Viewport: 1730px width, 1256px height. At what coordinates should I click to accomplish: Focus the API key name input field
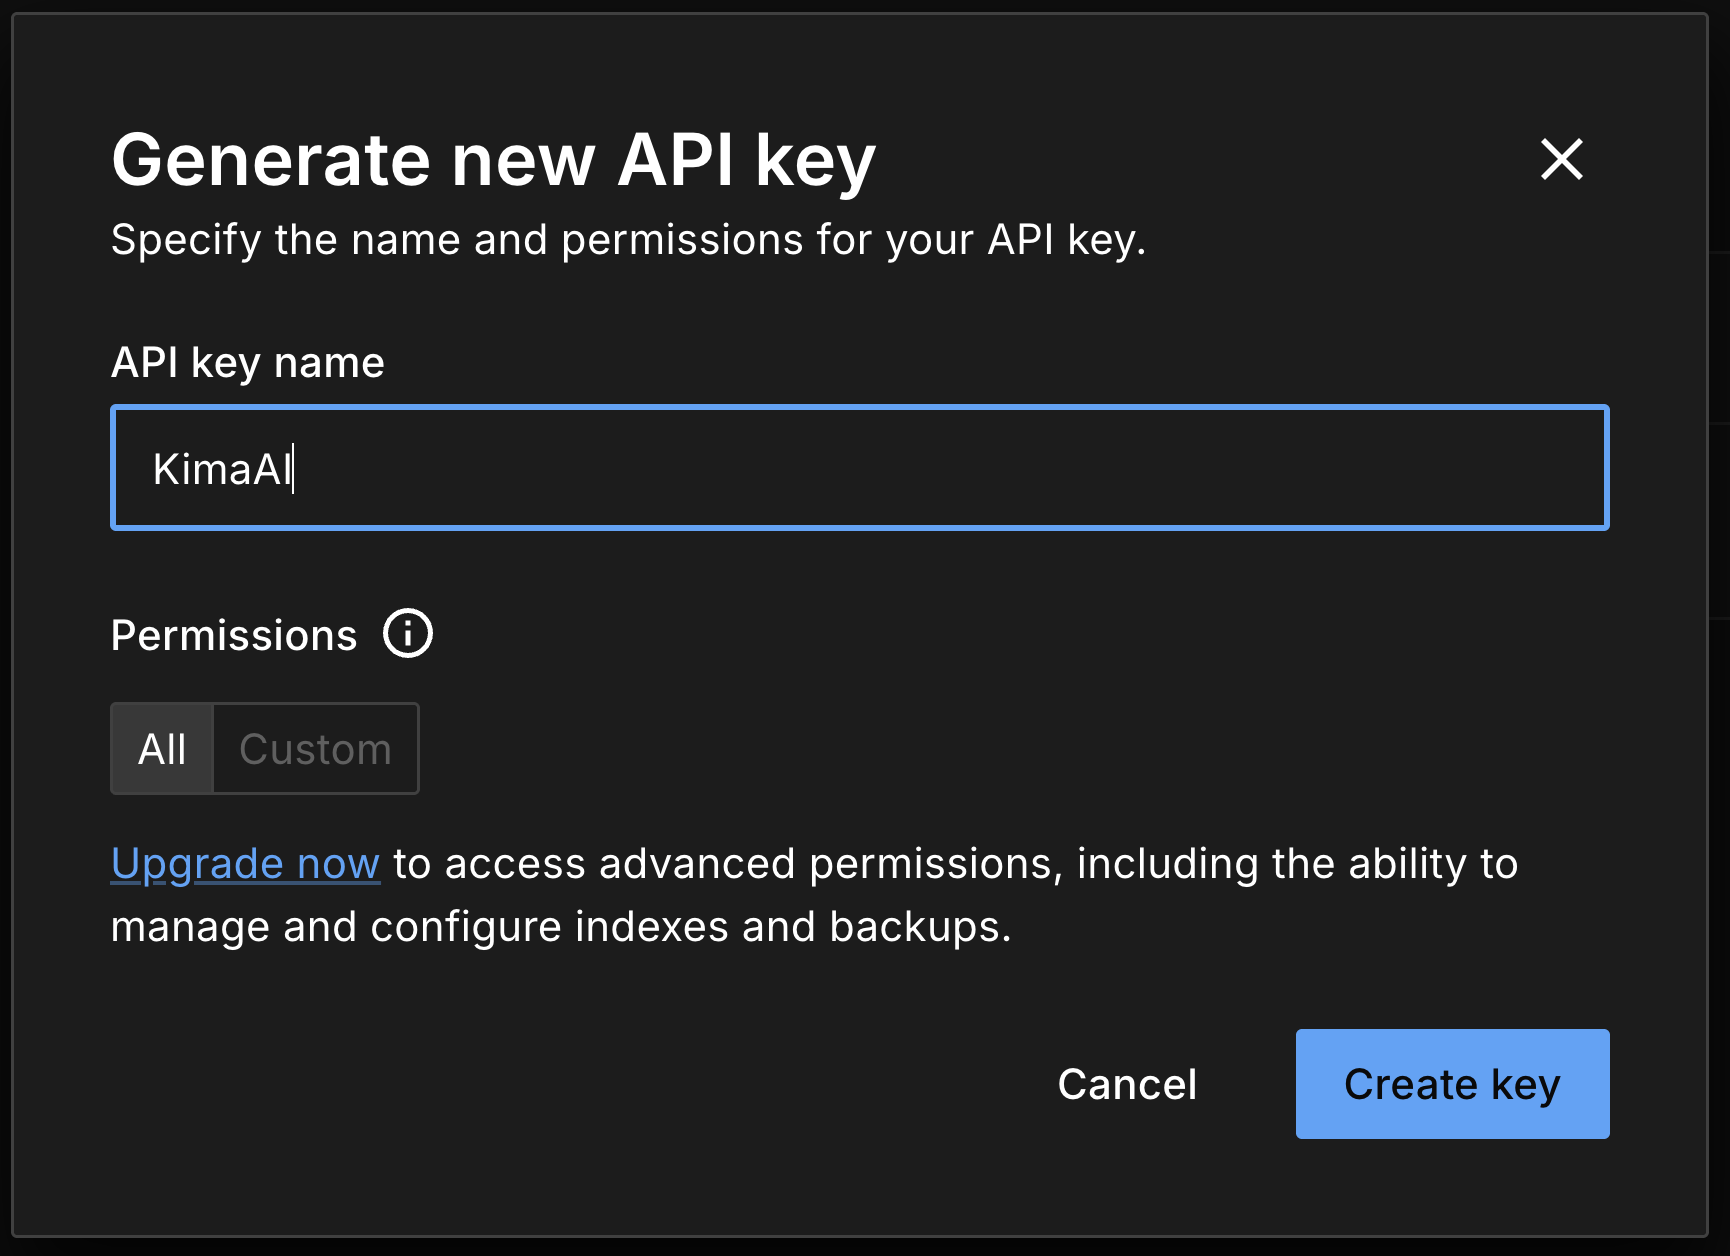(x=860, y=468)
